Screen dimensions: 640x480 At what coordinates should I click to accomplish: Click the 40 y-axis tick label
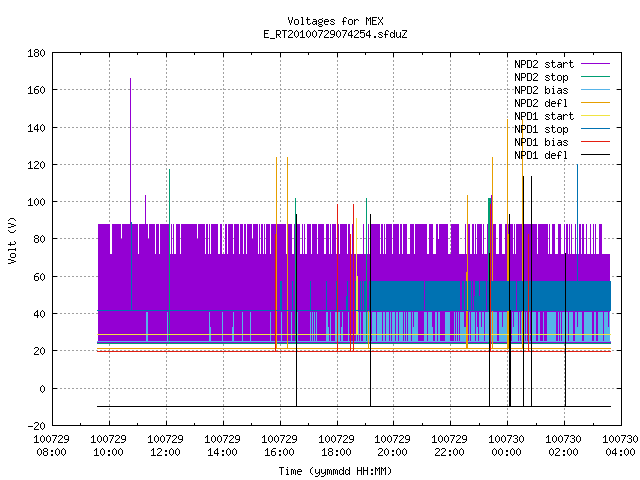(39, 314)
